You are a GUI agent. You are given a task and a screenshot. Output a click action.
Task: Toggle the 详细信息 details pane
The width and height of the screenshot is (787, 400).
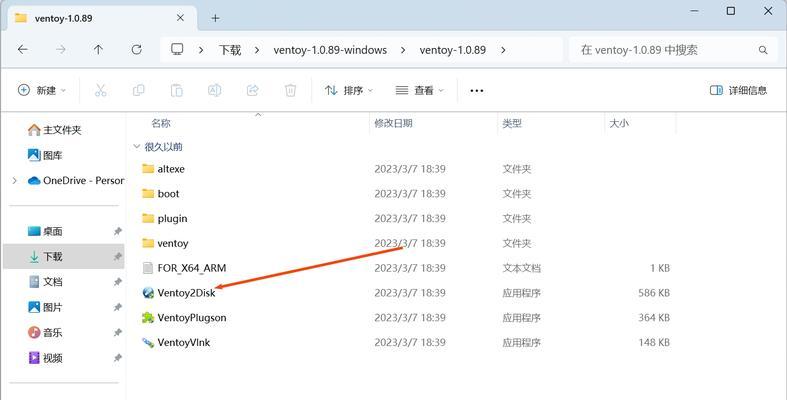tap(738, 90)
